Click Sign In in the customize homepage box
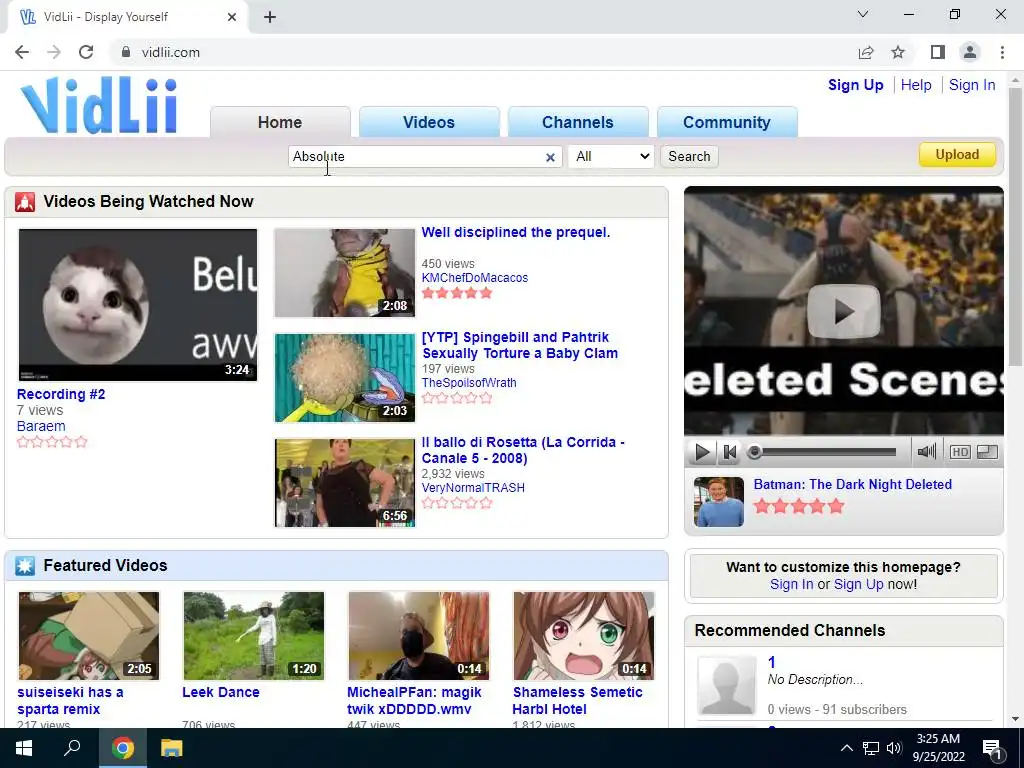1024x768 pixels. [792, 584]
